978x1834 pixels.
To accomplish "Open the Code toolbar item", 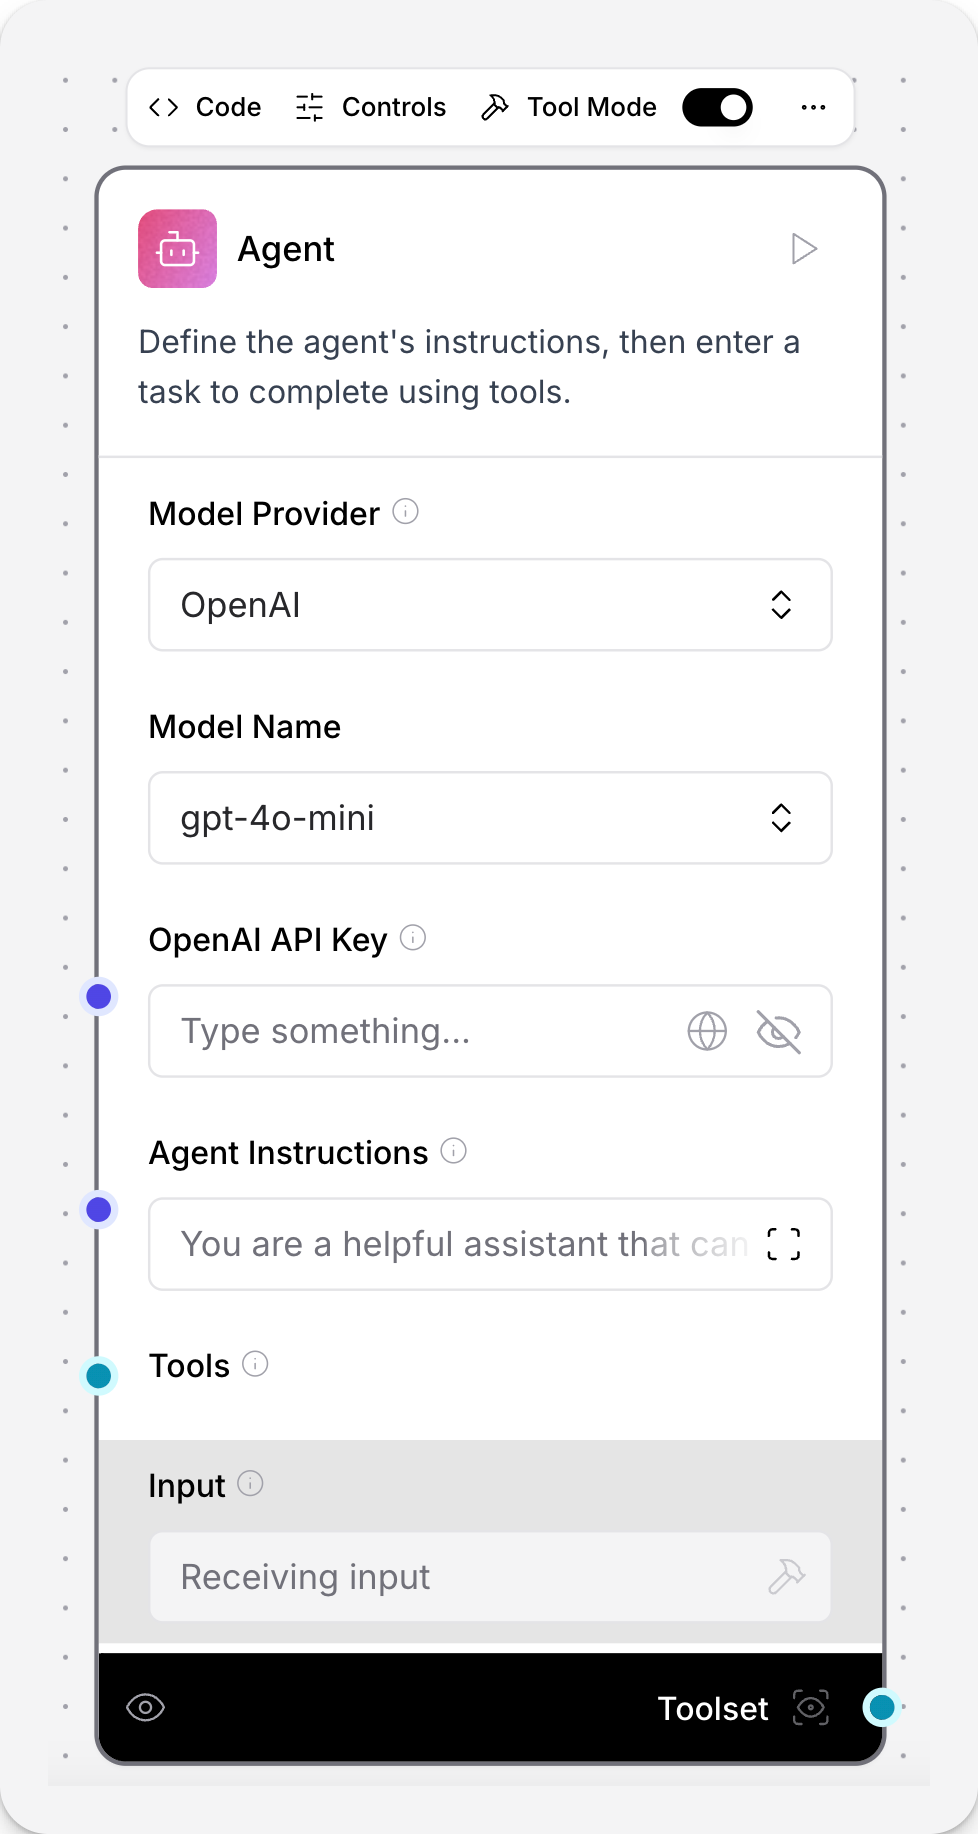I will [205, 107].
